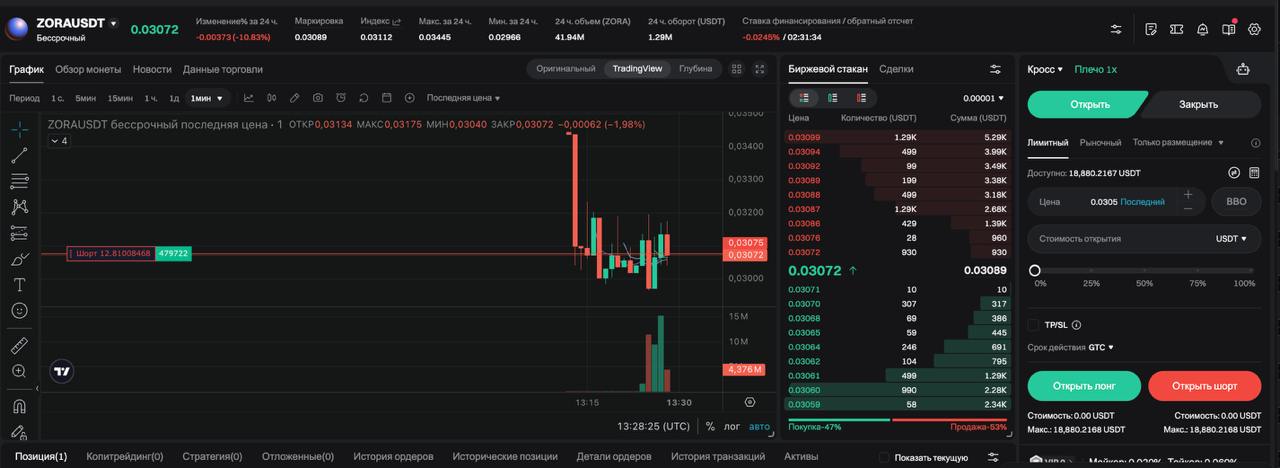Tick the TP/SL checkbox

click(1033, 325)
